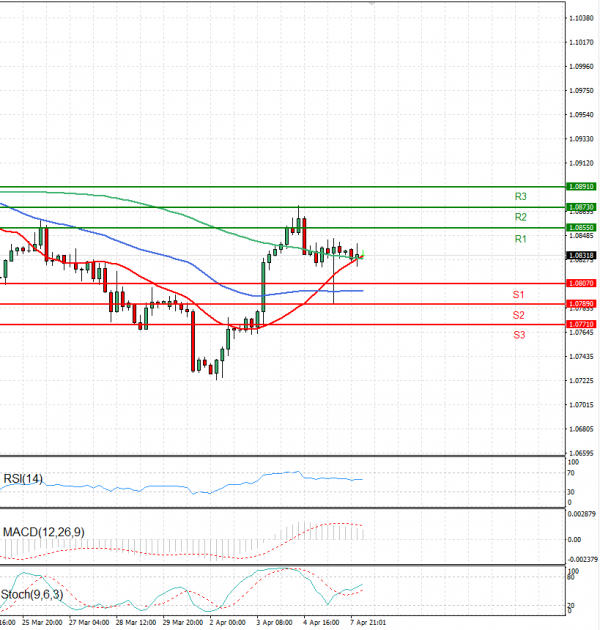600x630 pixels.
Task: Click the 1.09750 price axis value
Action: coord(582,90)
